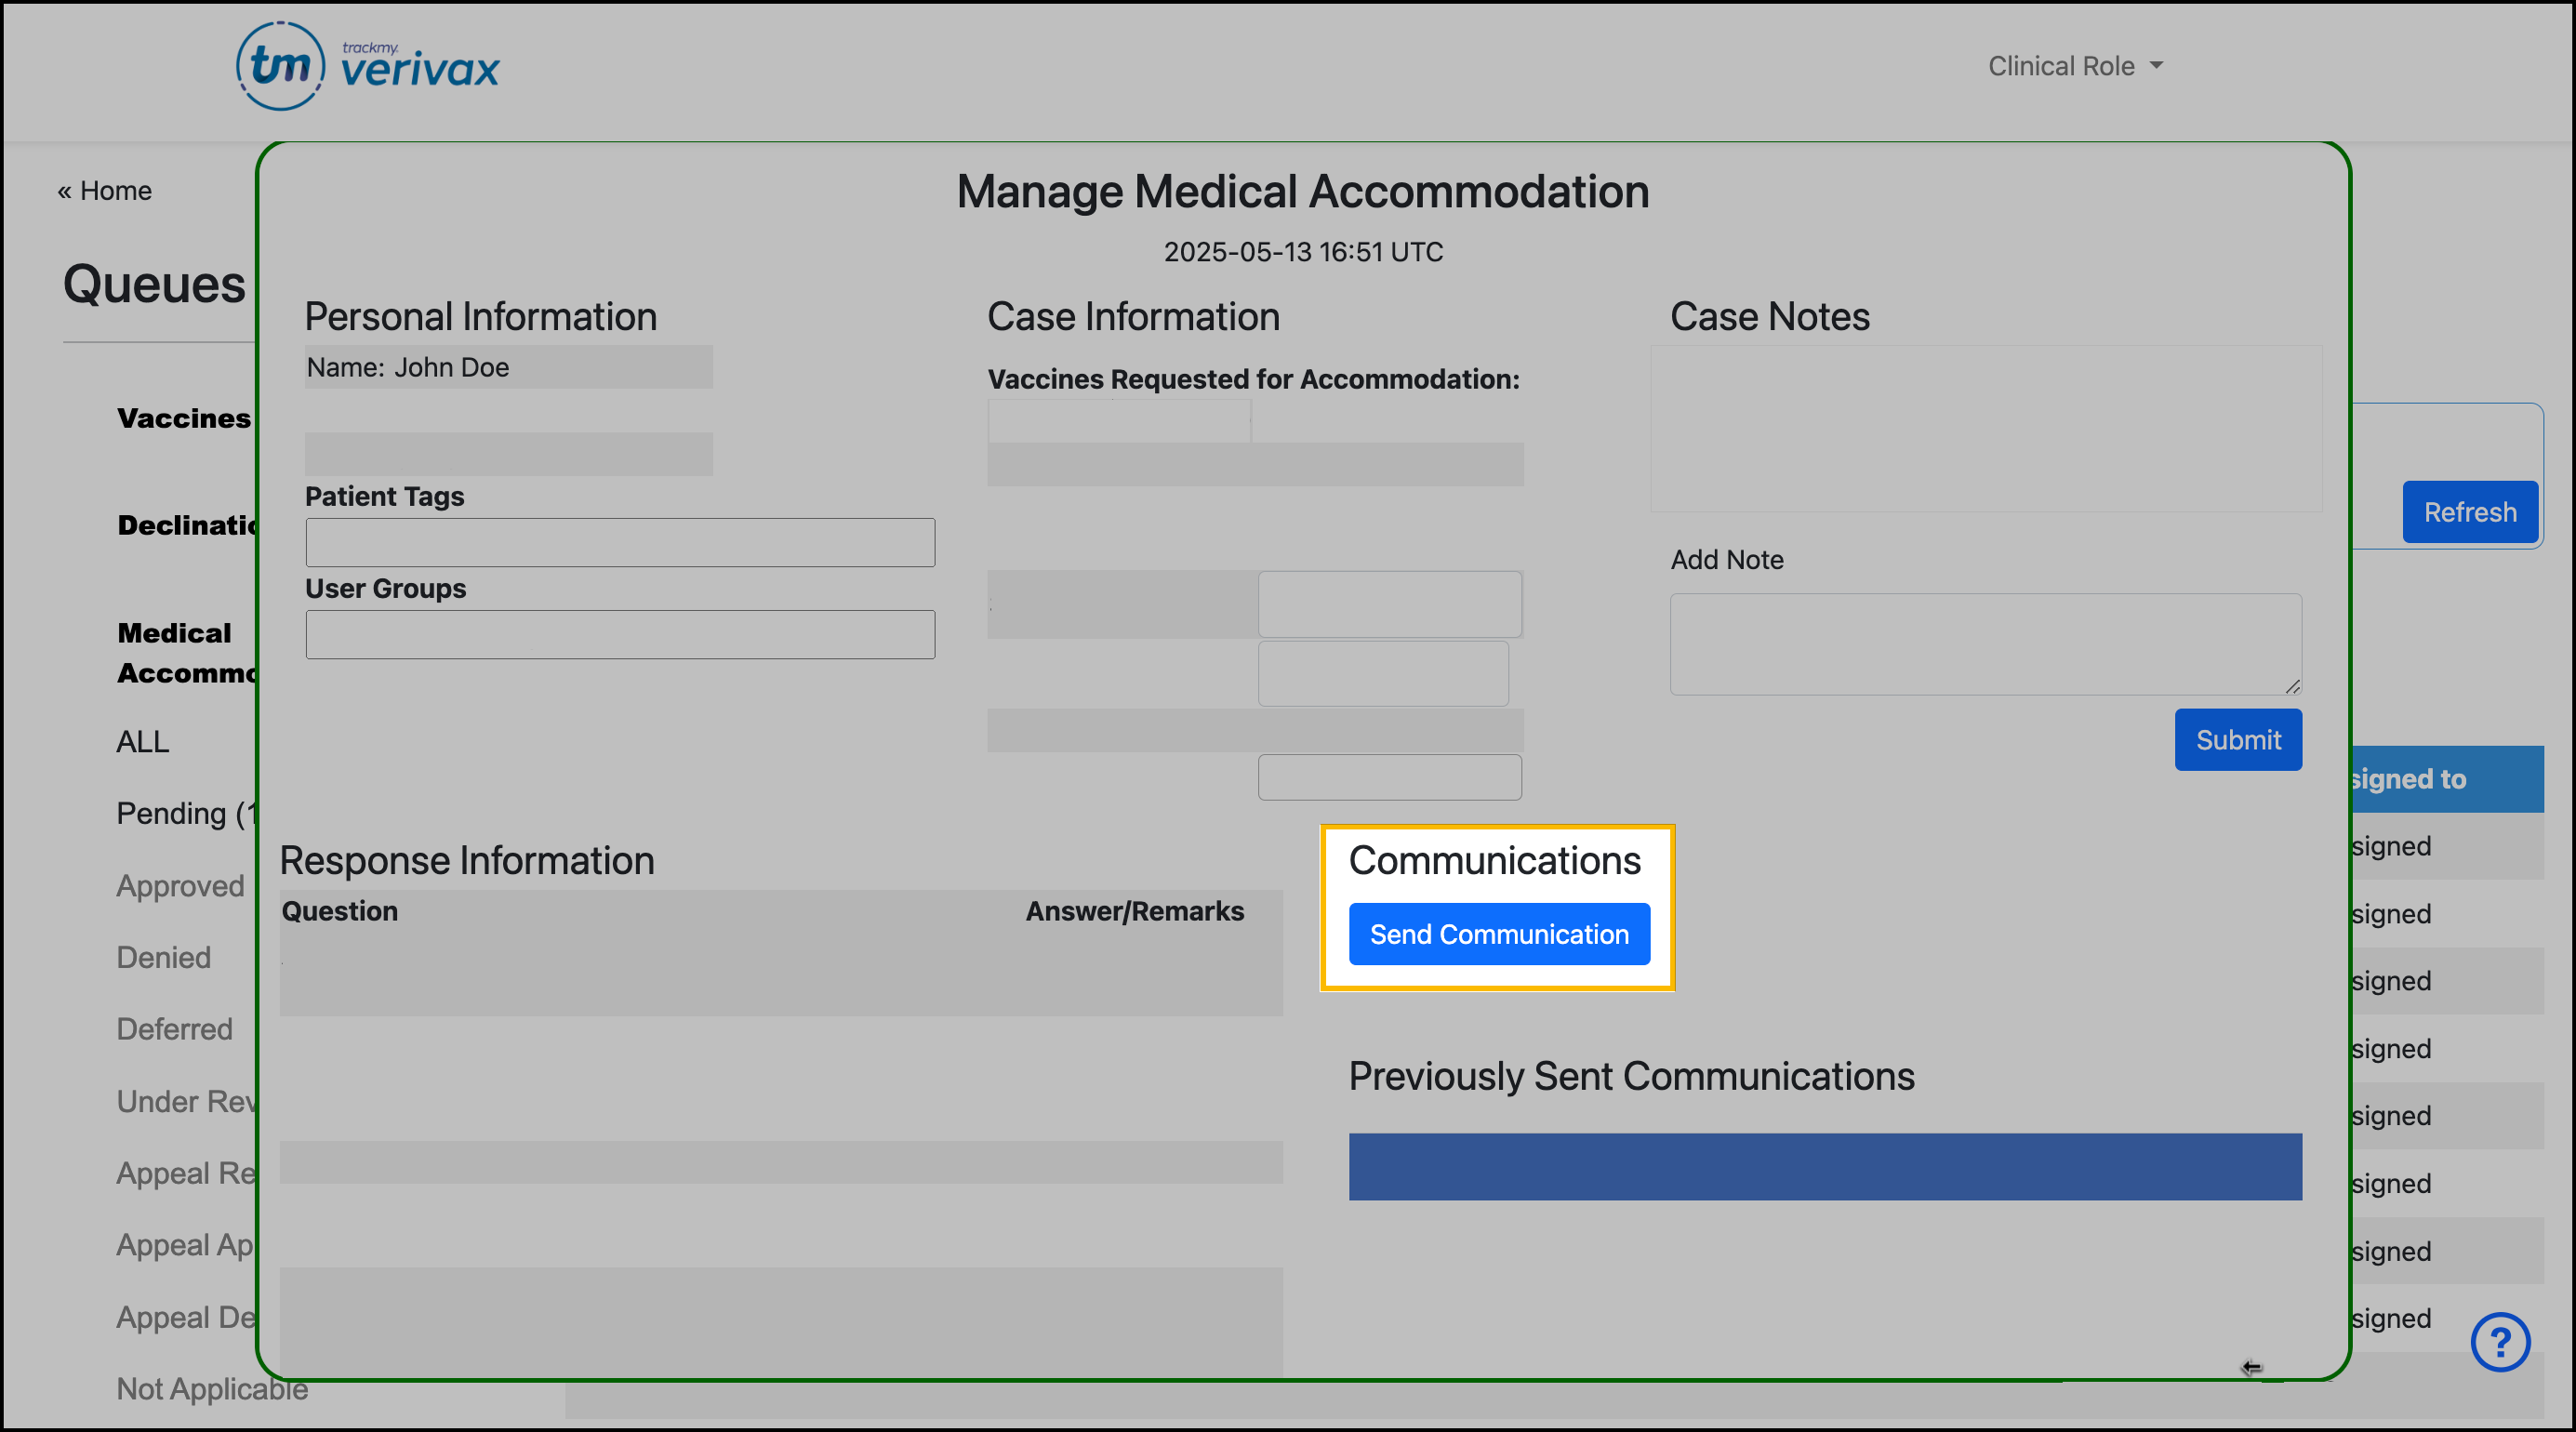Click the Refresh button
This screenshot has width=2576, height=1432.
point(2470,512)
